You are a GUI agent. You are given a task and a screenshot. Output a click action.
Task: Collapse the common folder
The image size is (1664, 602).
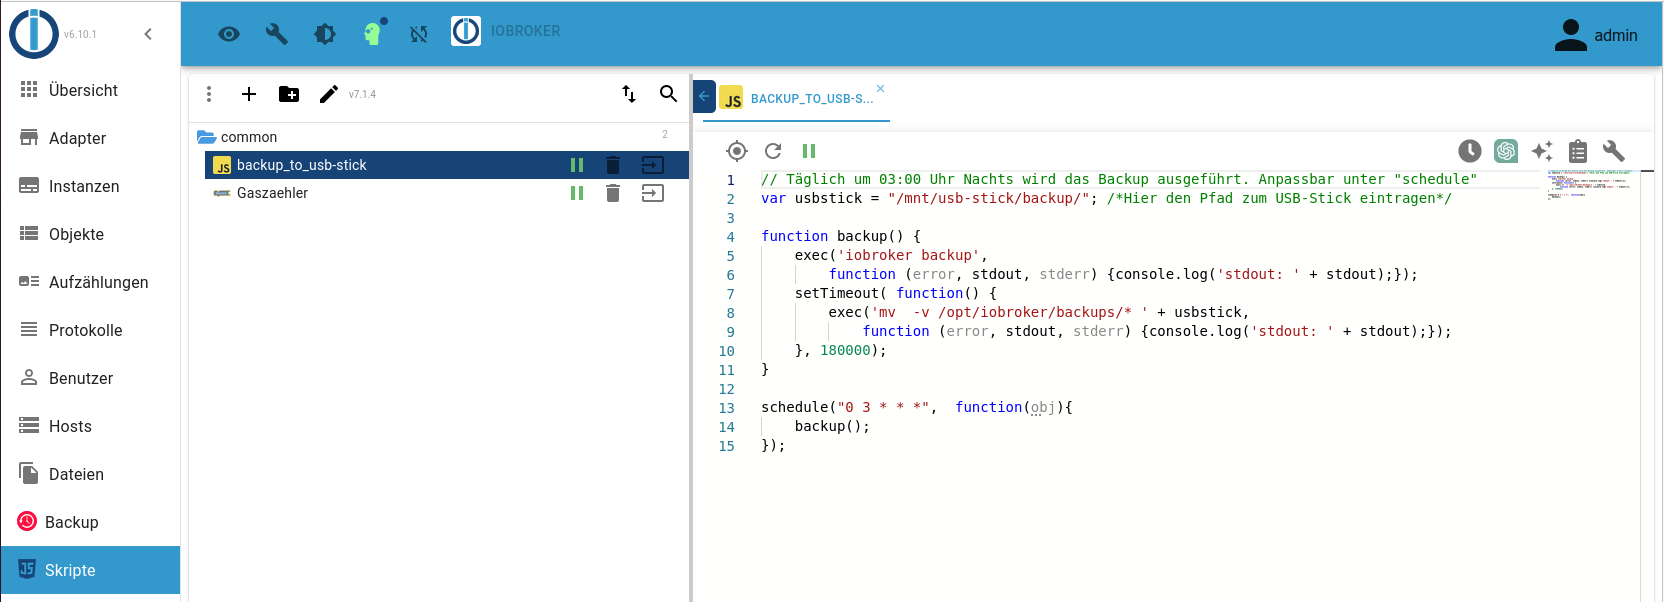click(207, 137)
